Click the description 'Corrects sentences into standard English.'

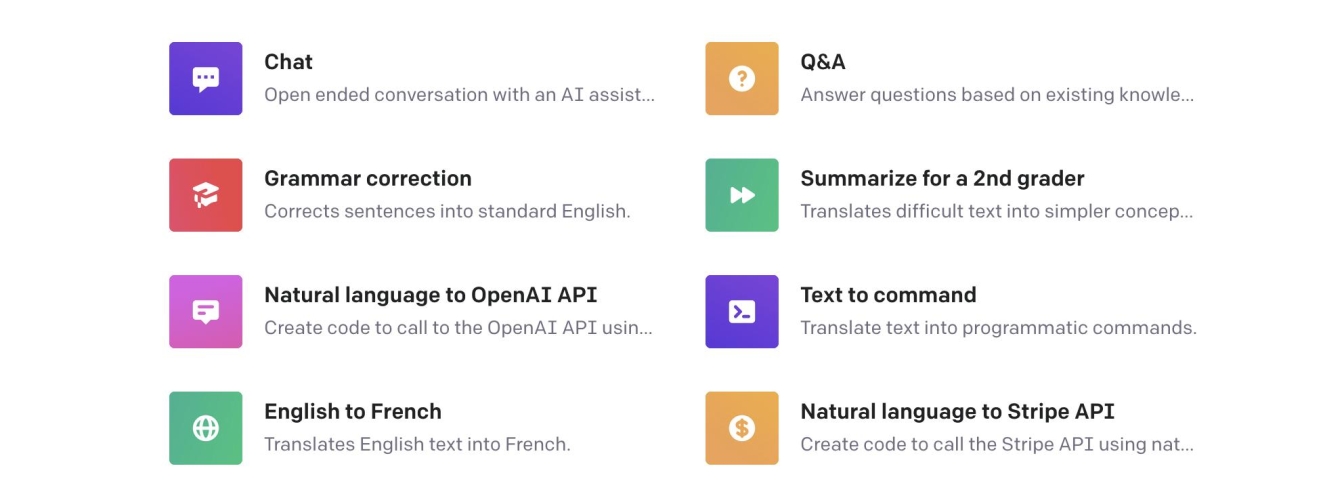447,212
